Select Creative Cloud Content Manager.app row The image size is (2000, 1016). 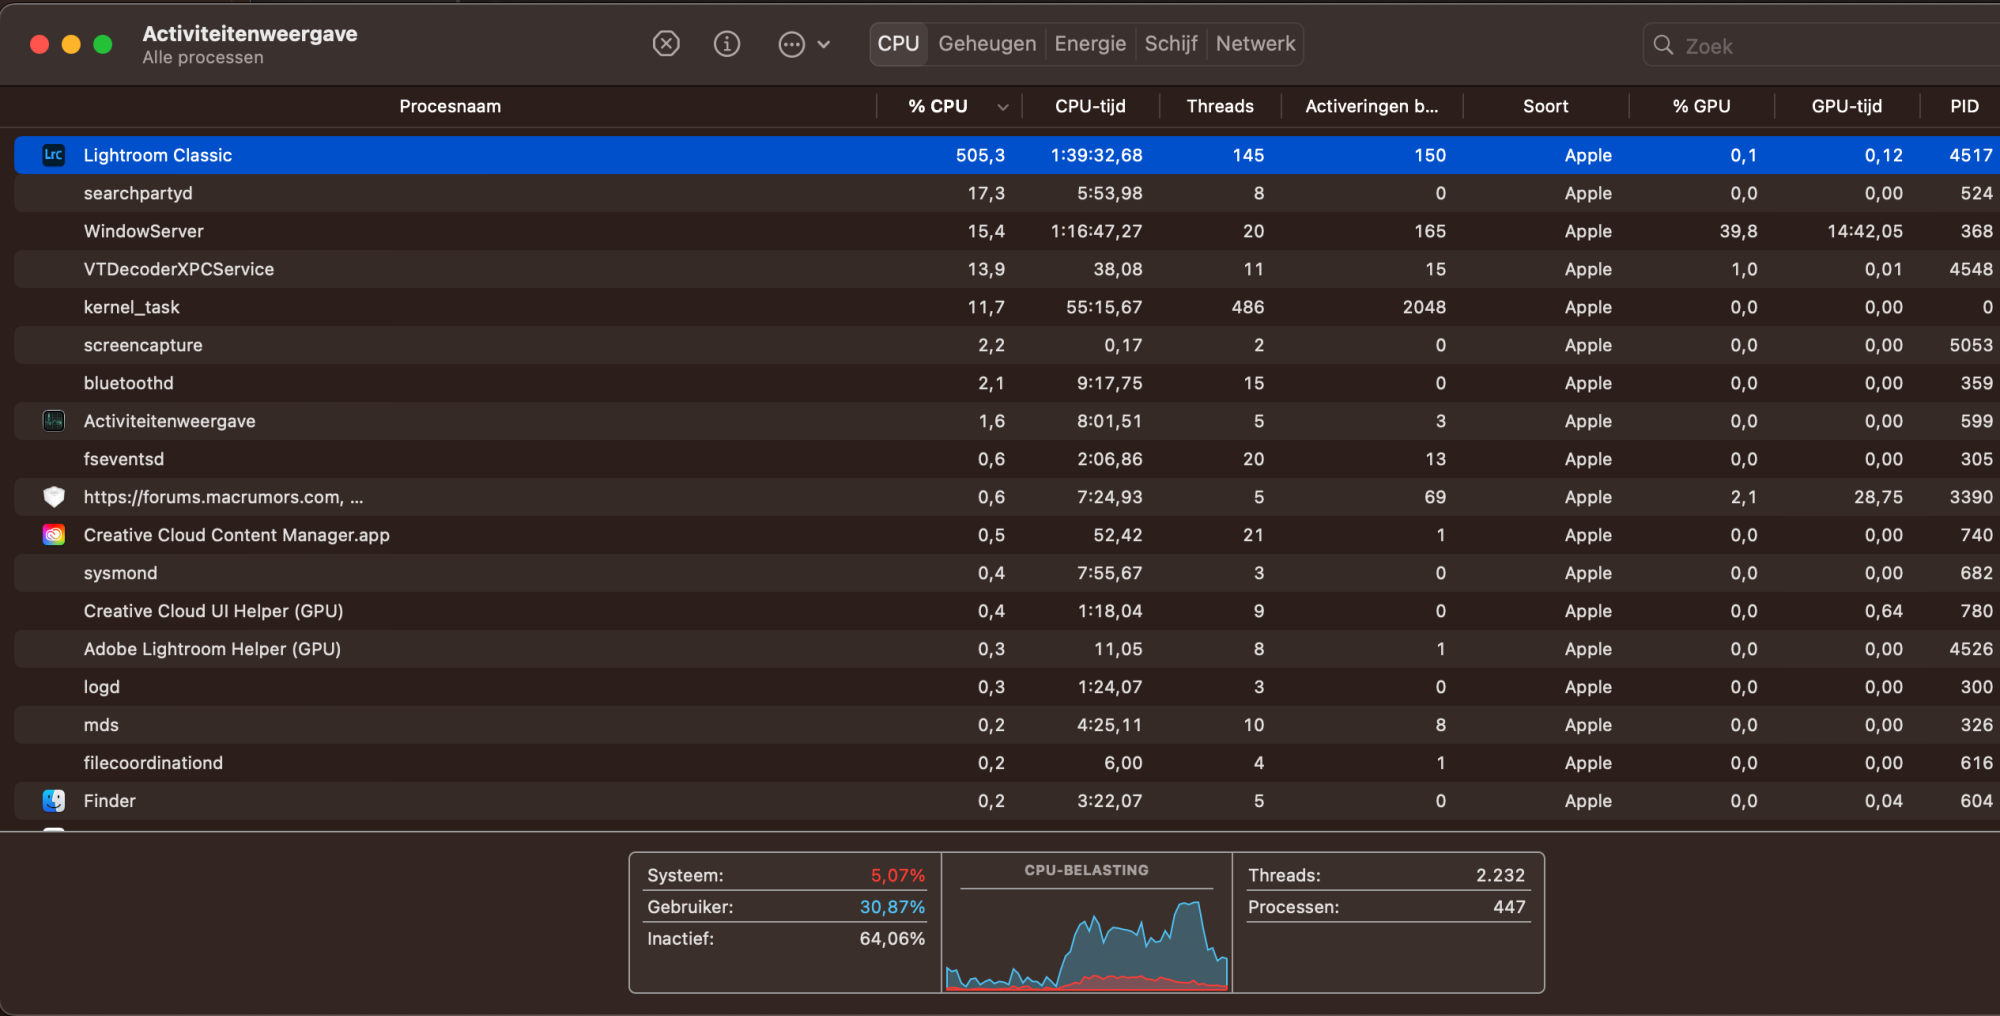coord(1007,535)
